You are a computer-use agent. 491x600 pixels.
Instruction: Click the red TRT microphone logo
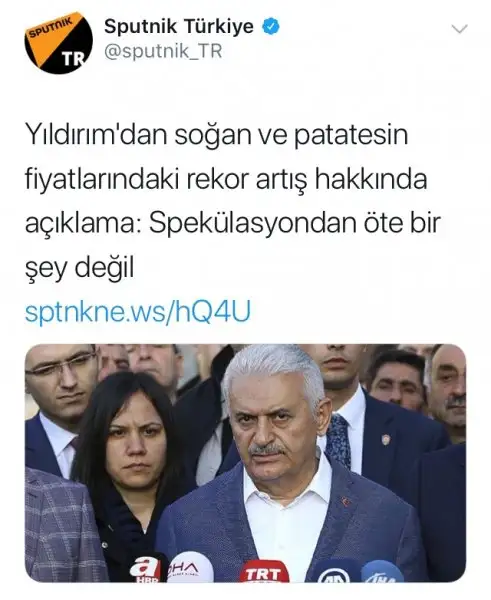click(264, 572)
